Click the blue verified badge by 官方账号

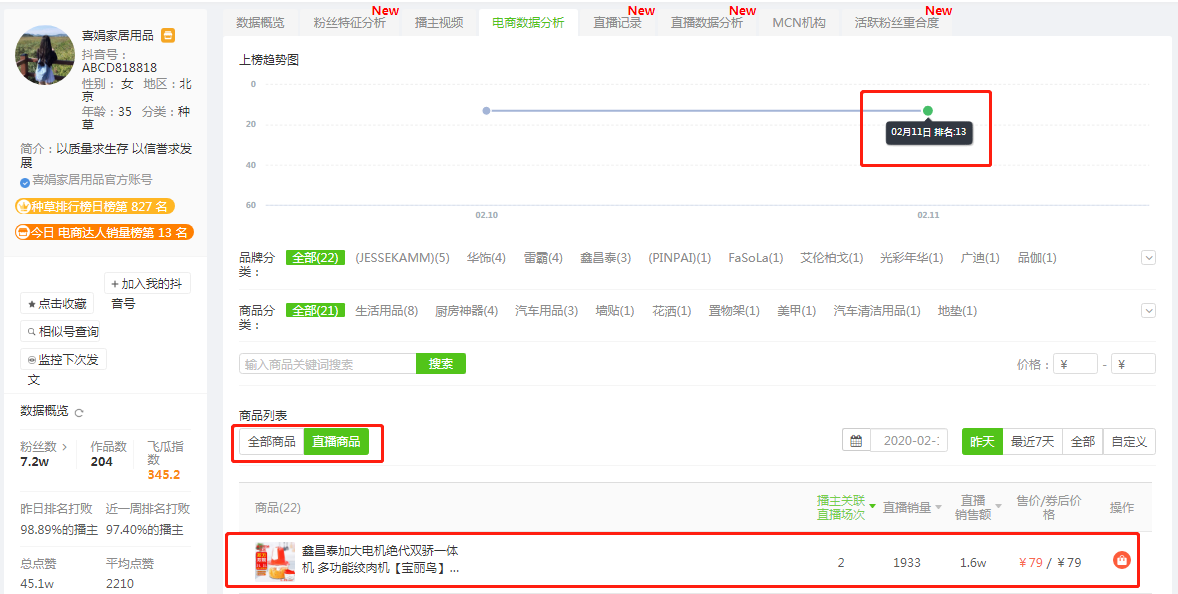point(26,181)
